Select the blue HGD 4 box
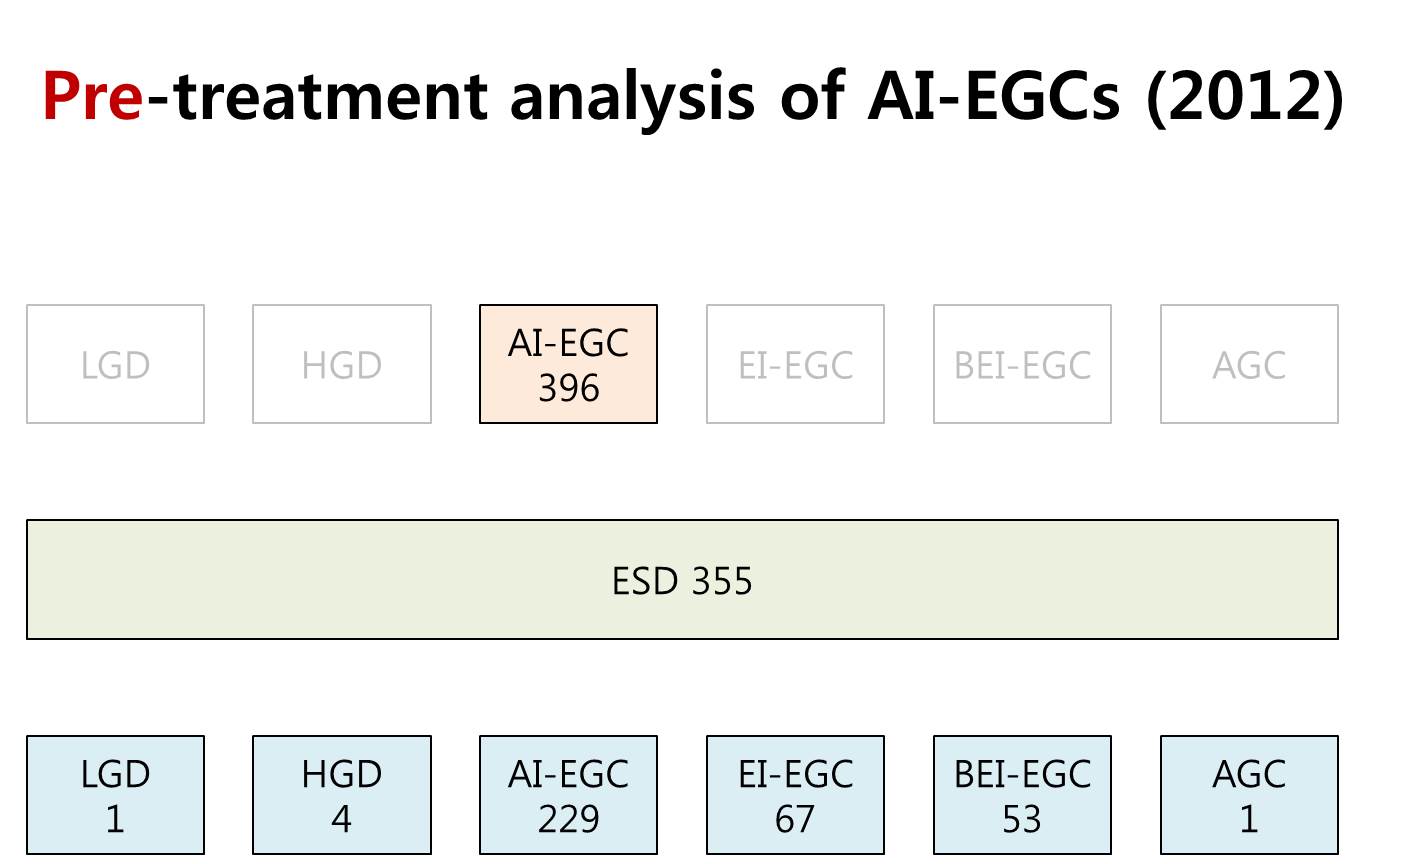This screenshot has height=864, width=1411. (x=342, y=795)
